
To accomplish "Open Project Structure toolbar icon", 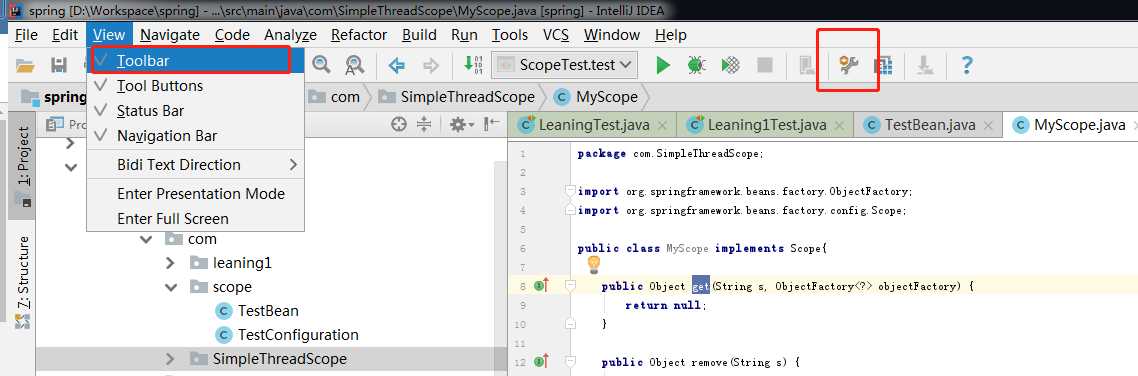I will pos(883,66).
